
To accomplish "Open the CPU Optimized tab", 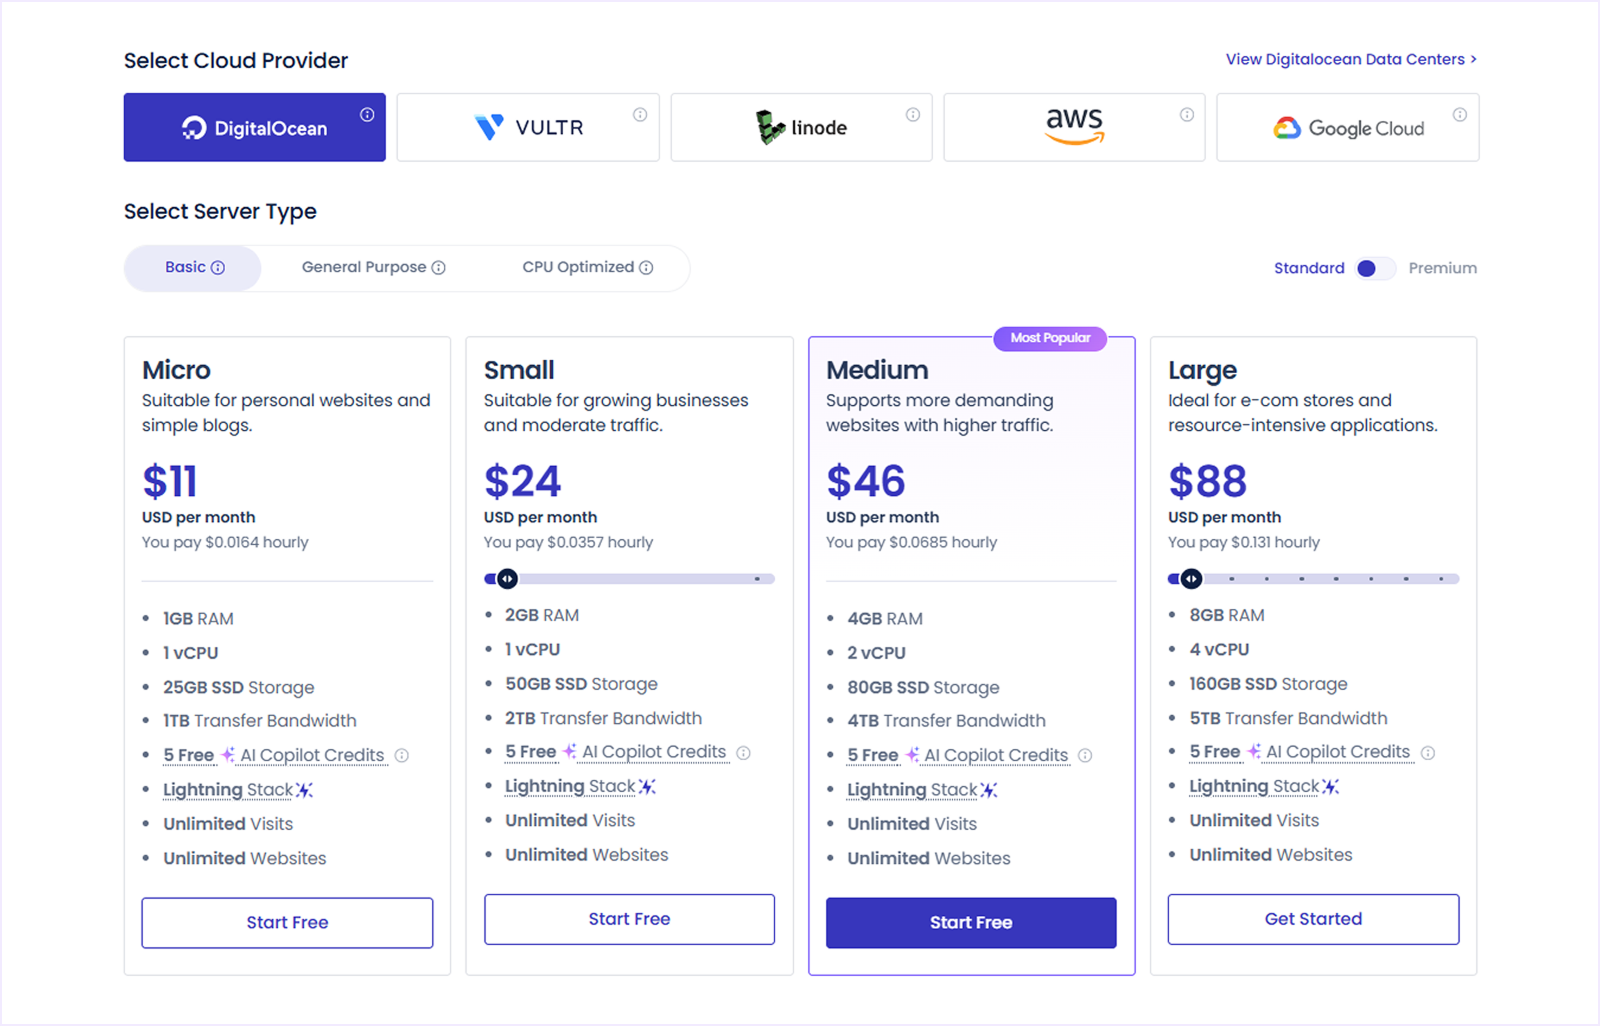I will click(578, 267).
